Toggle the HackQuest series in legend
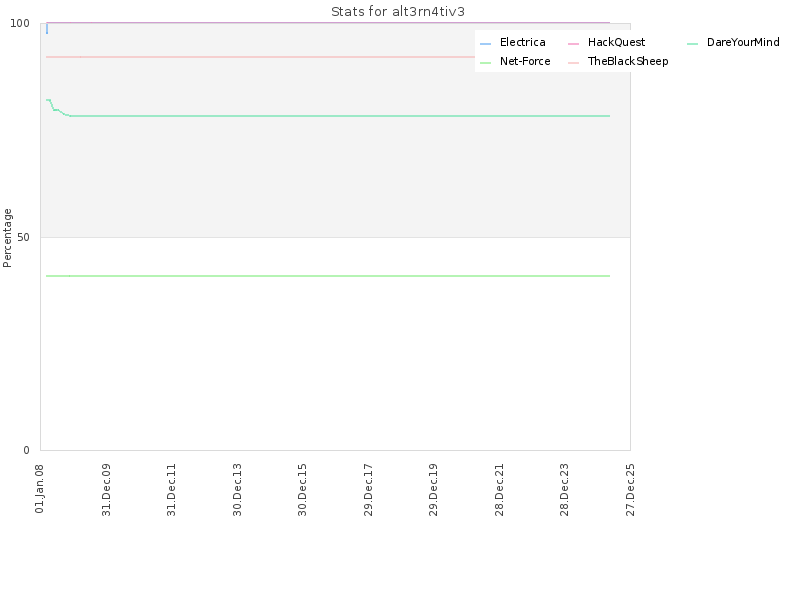800x600 pixels. pyautogui.click(x=606, y=42)
